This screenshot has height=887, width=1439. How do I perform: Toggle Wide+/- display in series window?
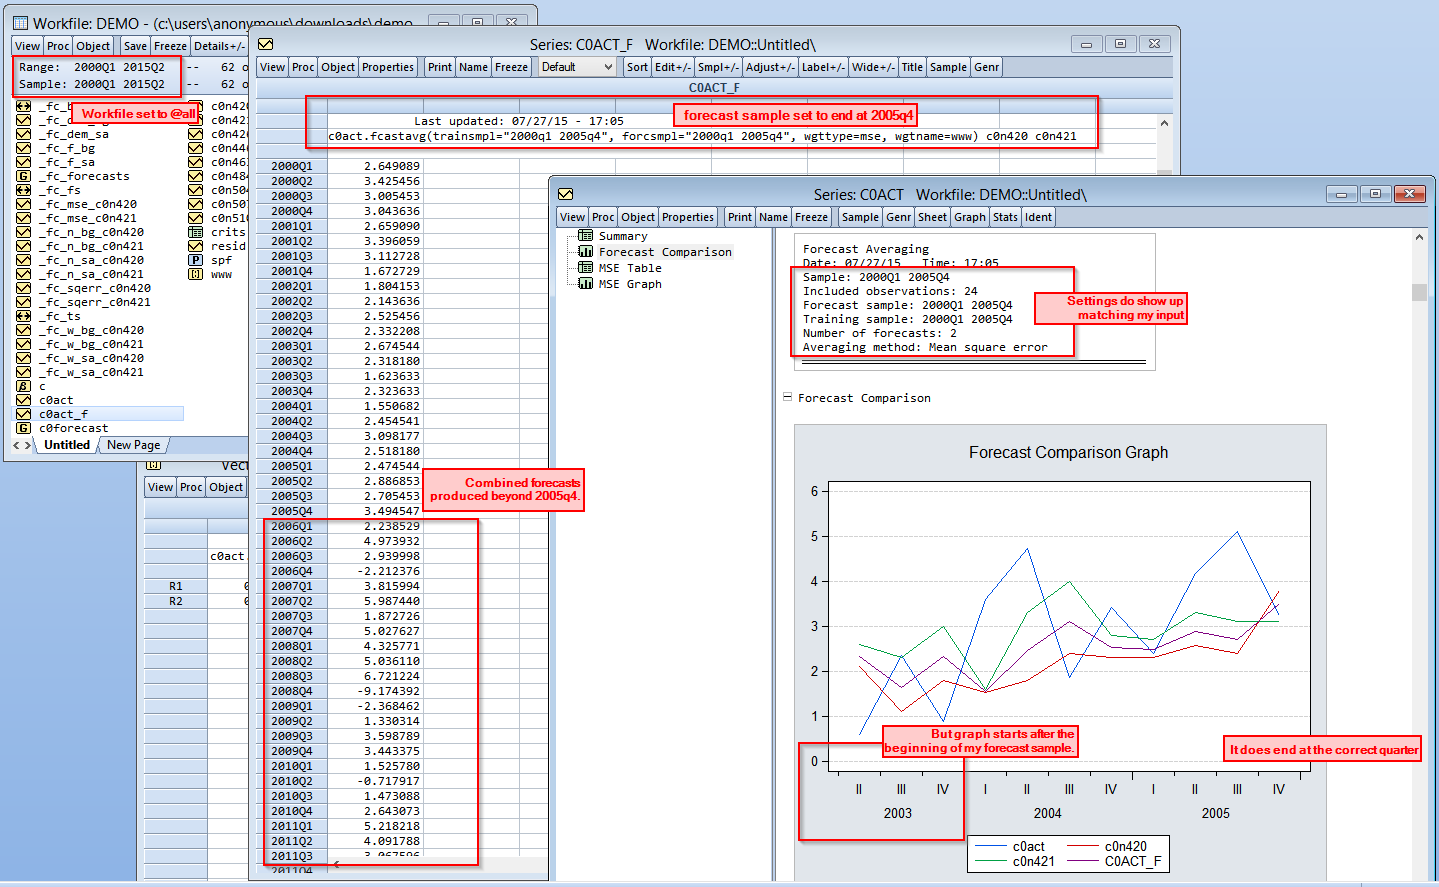(x=873, y=67)
